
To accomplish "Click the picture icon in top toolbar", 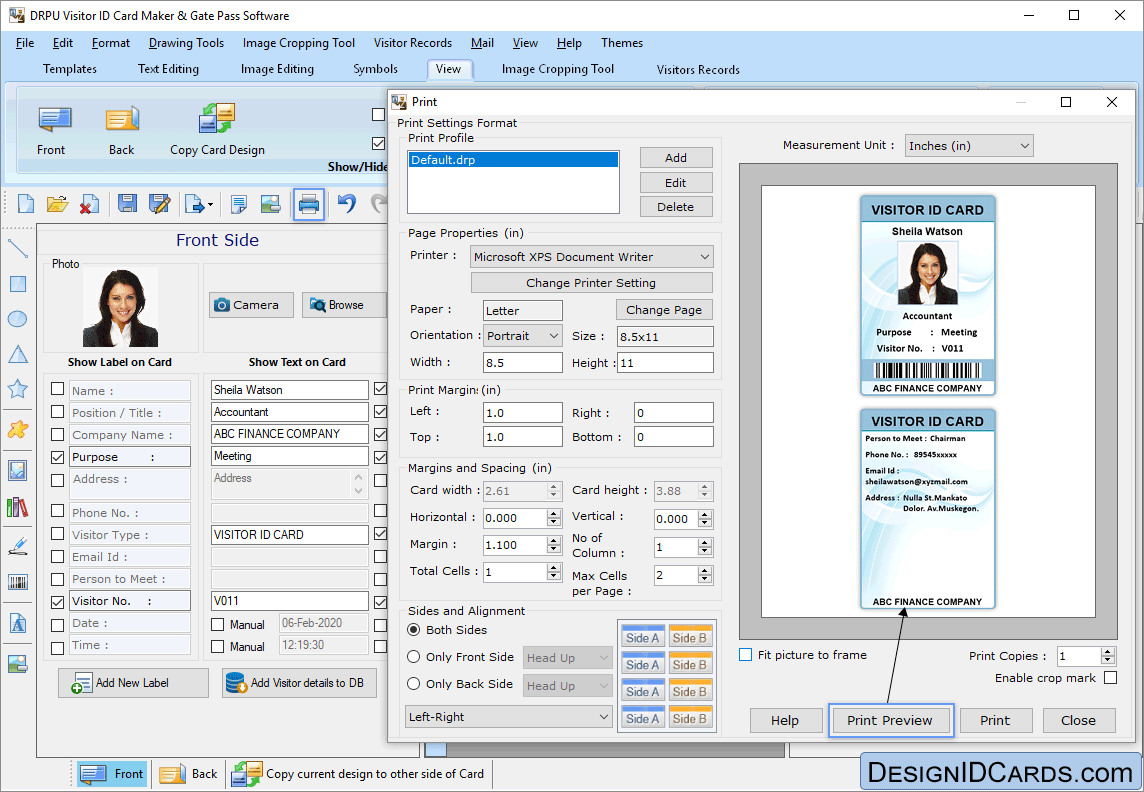I will (x=270, y=204).
